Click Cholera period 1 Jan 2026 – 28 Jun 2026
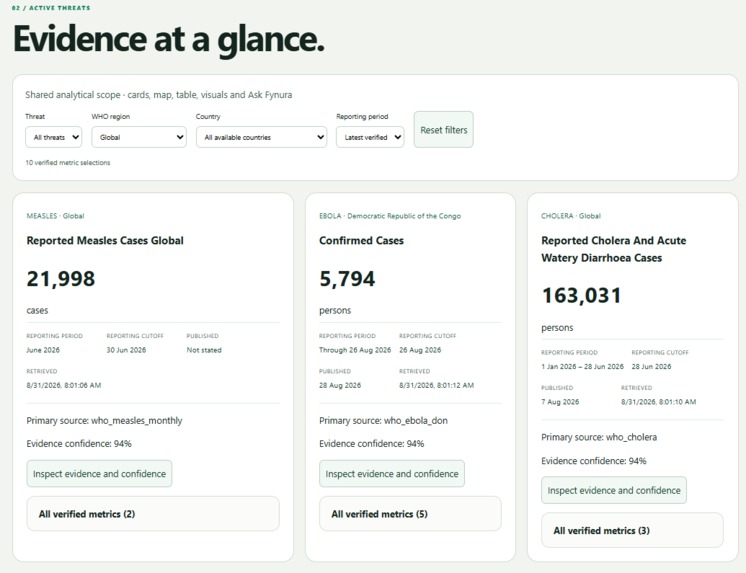 582,366
